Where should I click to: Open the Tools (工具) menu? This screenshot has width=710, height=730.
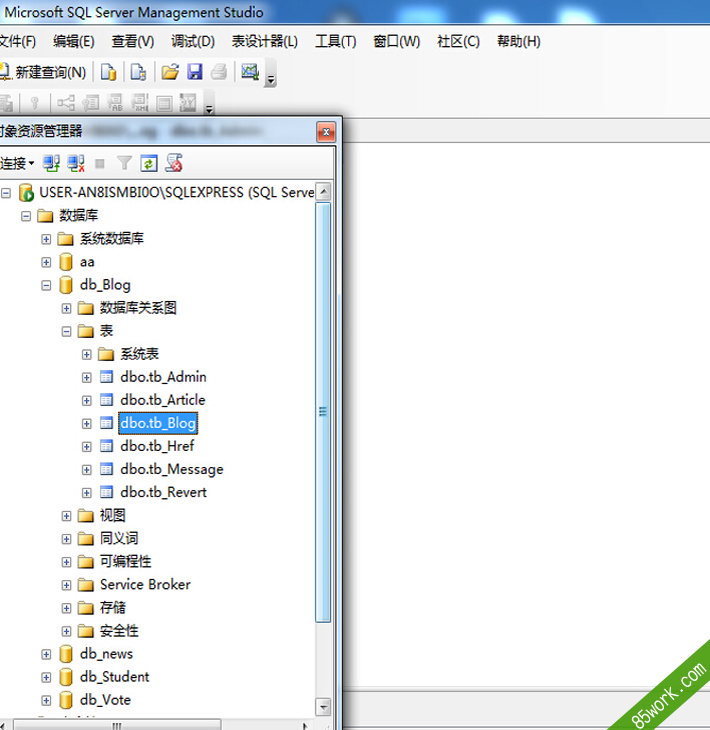click(336, 41)
